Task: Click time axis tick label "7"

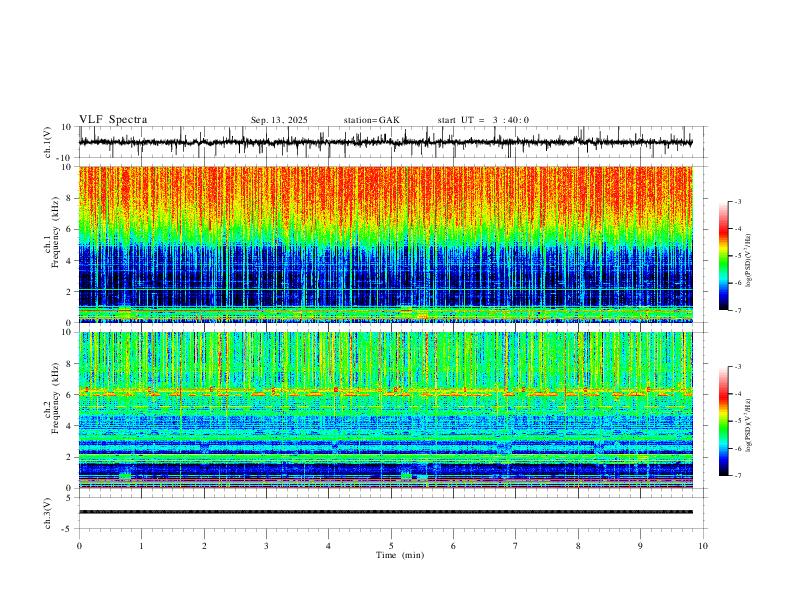Action: [x=516, y=546]
